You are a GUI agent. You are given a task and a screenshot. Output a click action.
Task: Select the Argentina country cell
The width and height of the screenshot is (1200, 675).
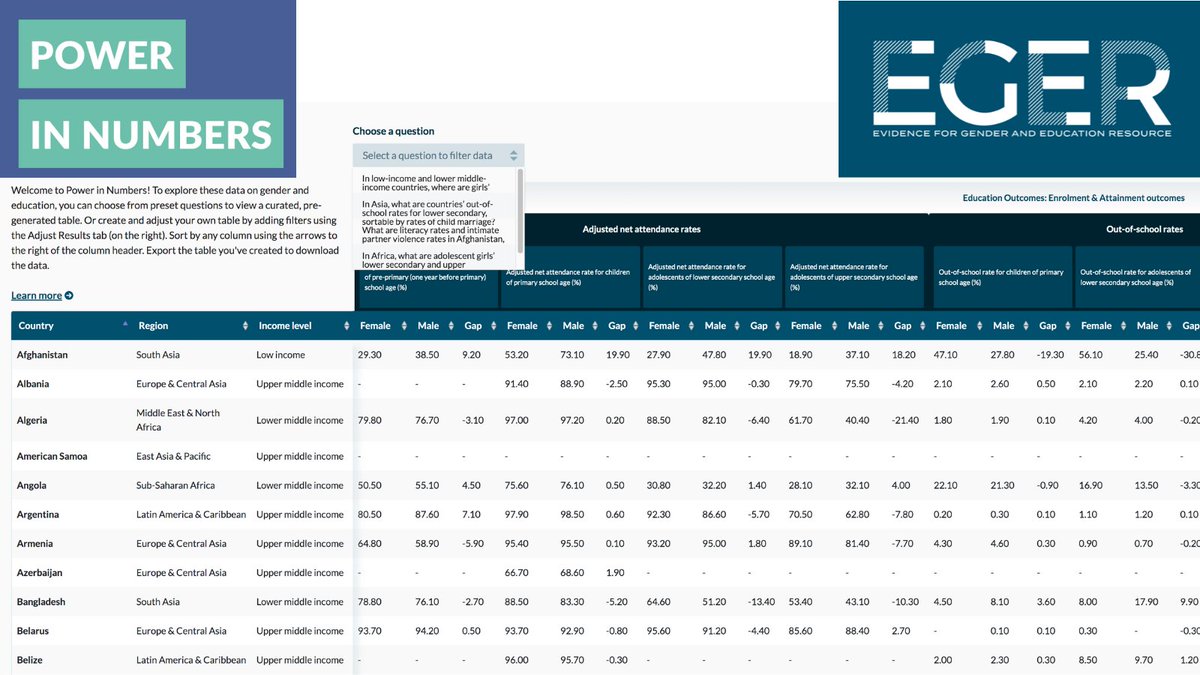[38, 515]
